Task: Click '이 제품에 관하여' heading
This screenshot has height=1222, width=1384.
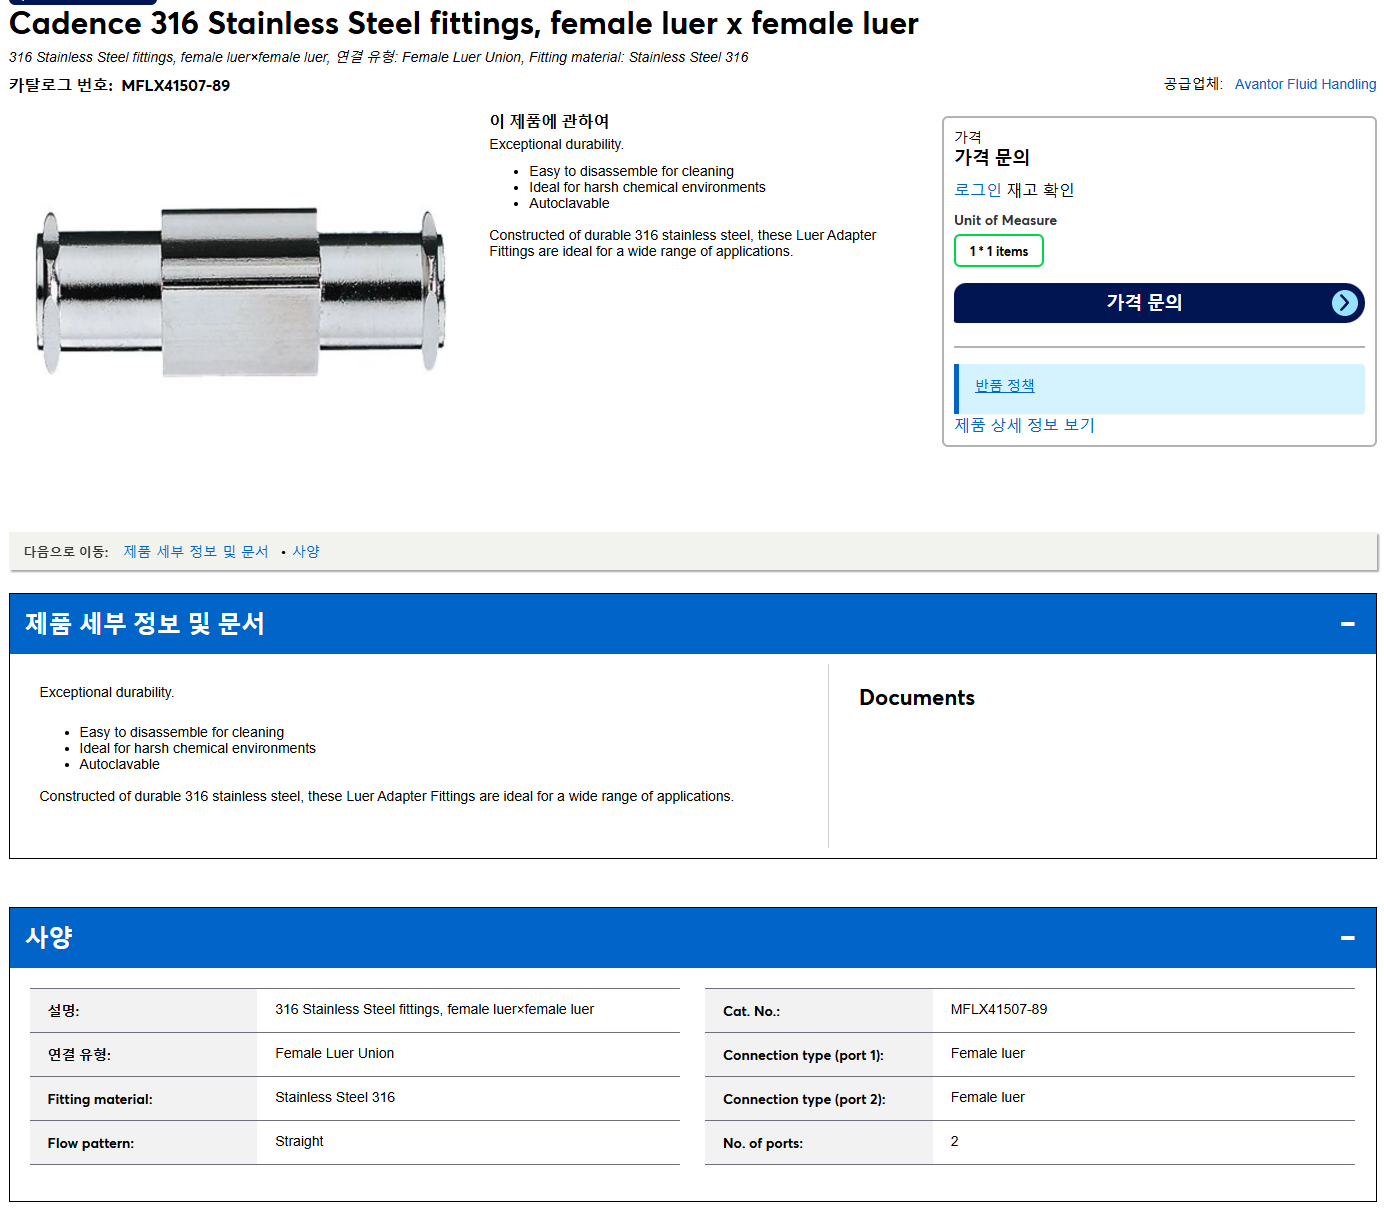Action: click(549, 121)
